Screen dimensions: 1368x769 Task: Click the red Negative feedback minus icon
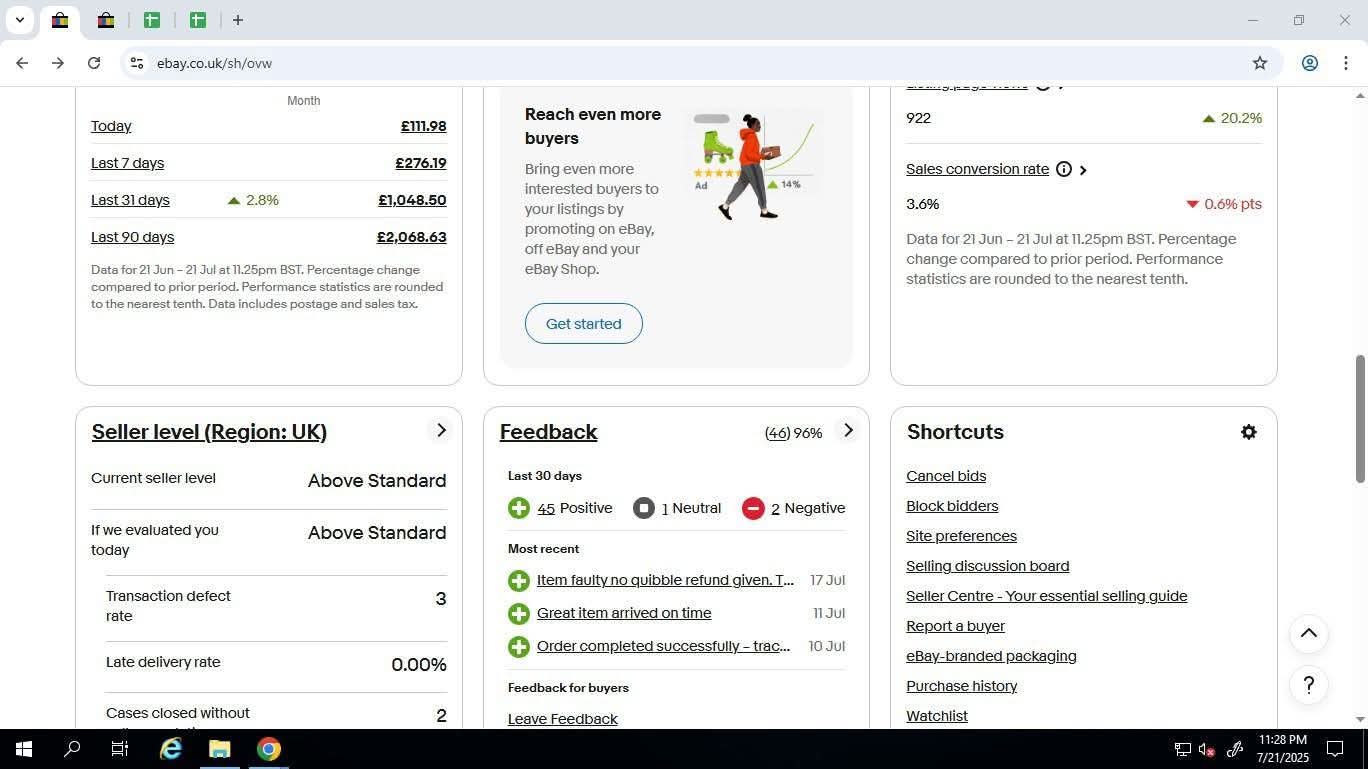pos(753,508)
